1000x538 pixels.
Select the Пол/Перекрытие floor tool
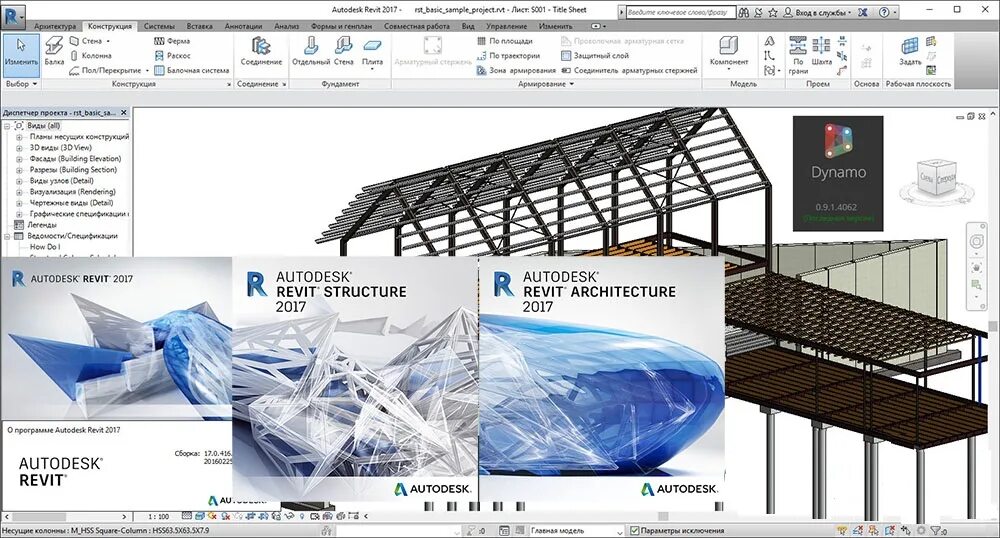coord(108,71)
